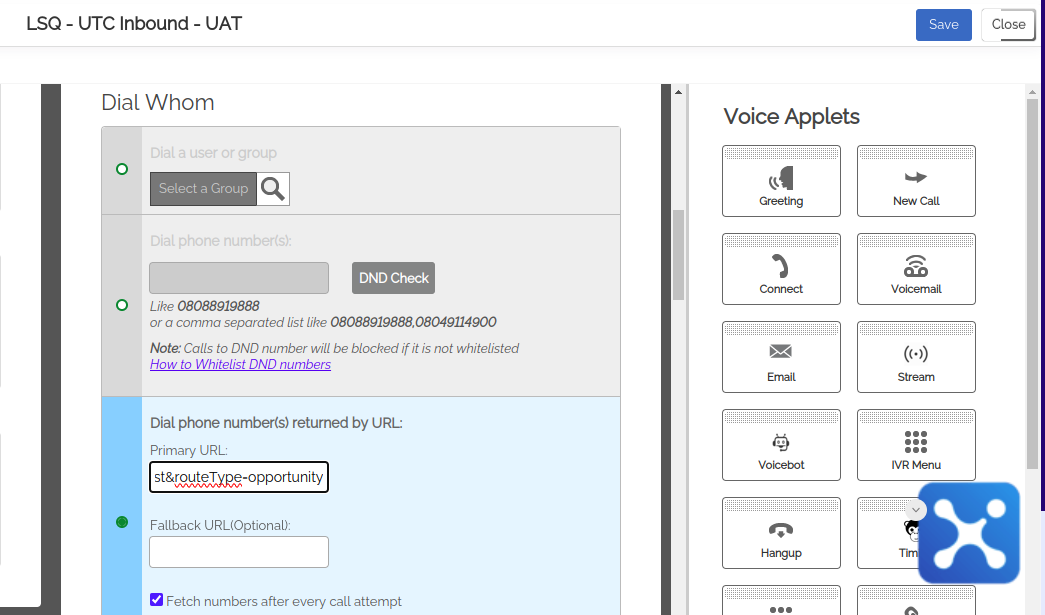Image resolution: width=1045 pixels, height=615 pixels.
Task: Open the blue floating X widget
Action: point(969,533)
